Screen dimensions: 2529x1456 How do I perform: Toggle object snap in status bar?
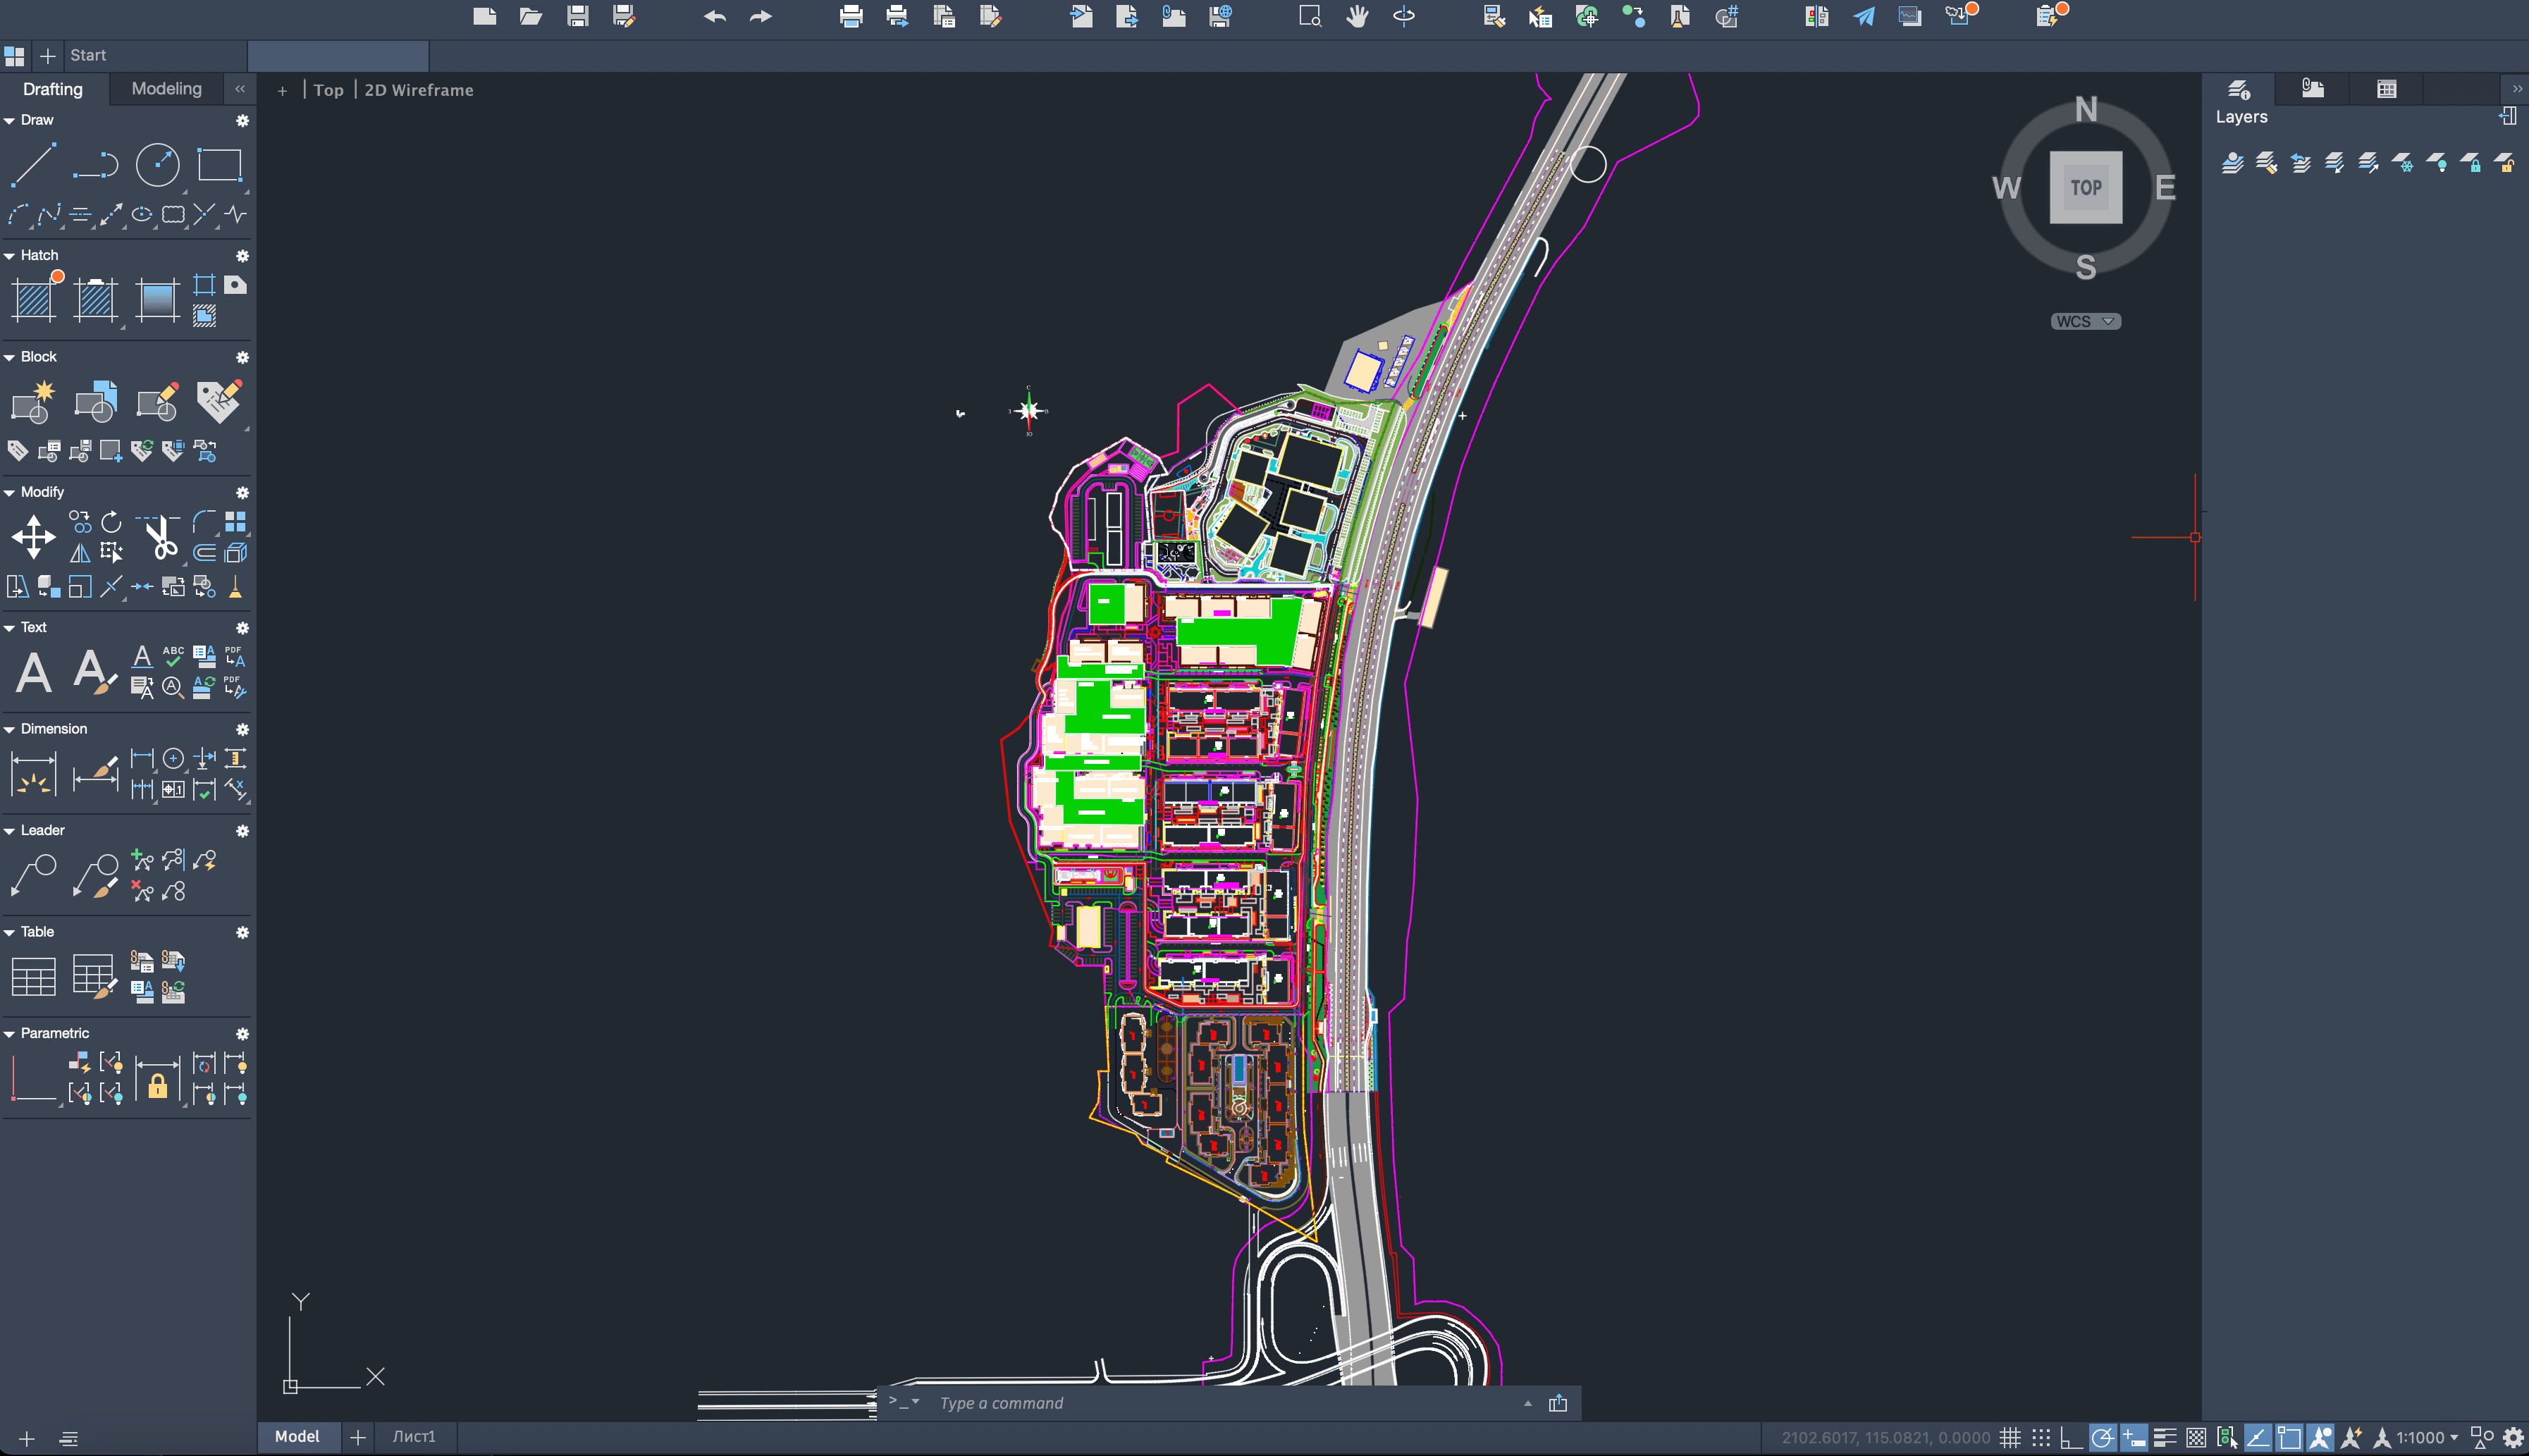tap(2288, 1438)
